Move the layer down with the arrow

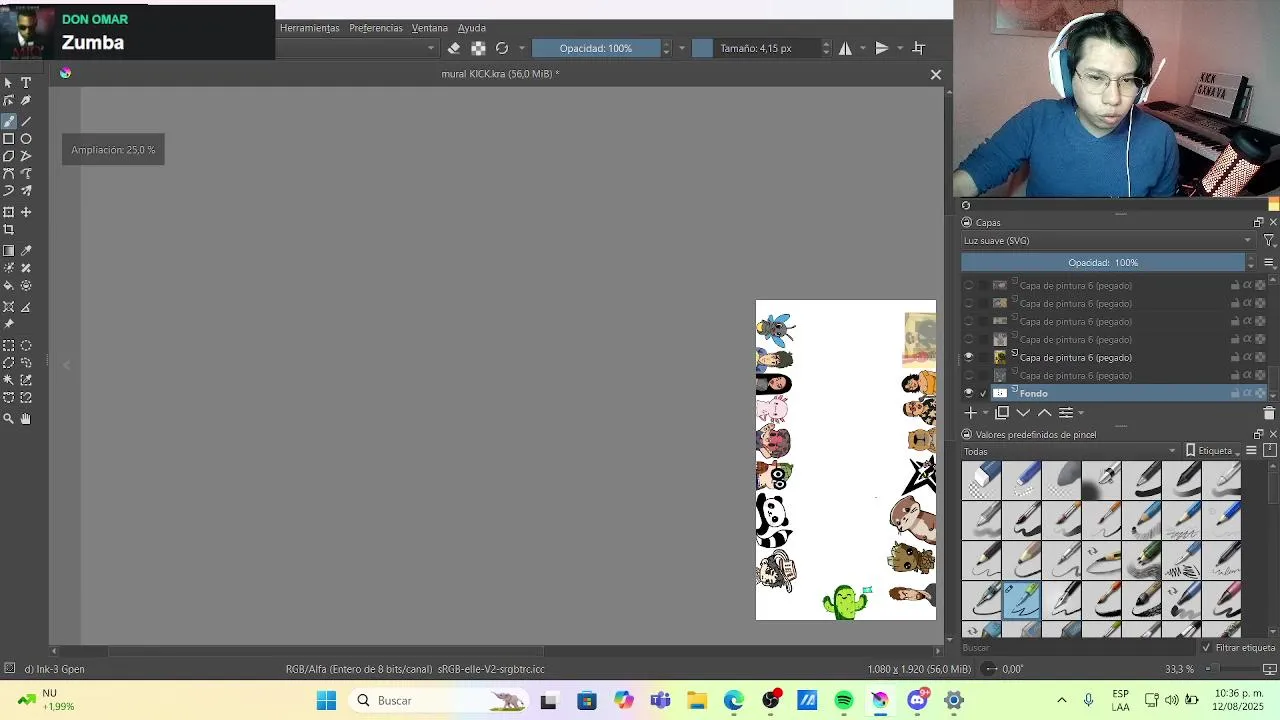[x=1023, y=413]
